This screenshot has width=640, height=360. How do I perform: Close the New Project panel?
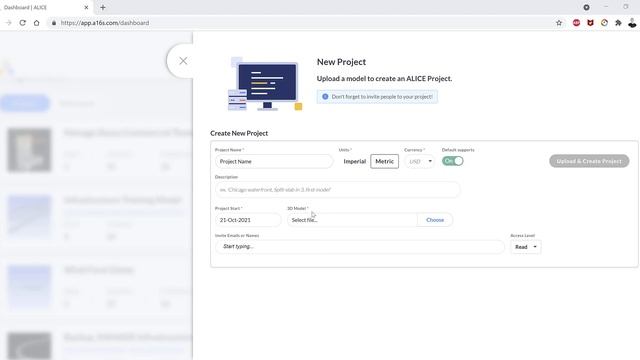tap(183, 61)
